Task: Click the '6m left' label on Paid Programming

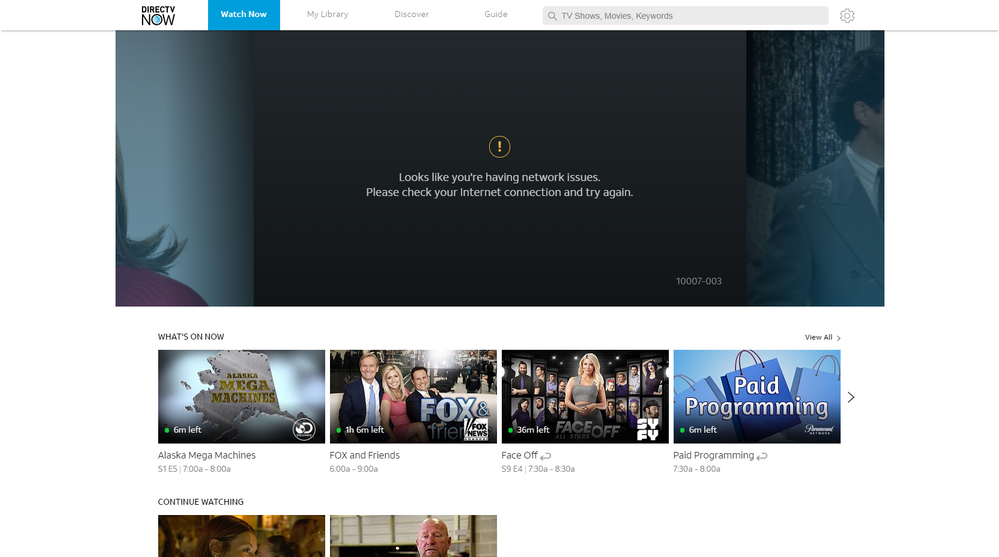Action: 703,430
